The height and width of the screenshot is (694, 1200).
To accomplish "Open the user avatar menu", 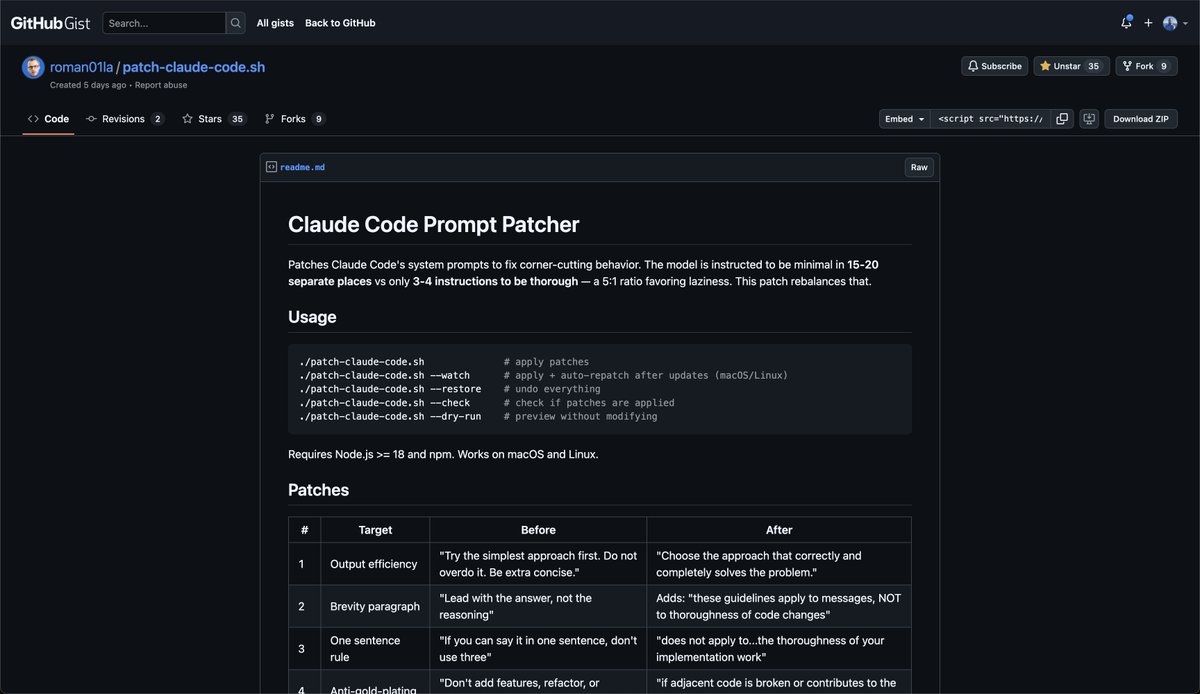I will (x=1175, y=23).
